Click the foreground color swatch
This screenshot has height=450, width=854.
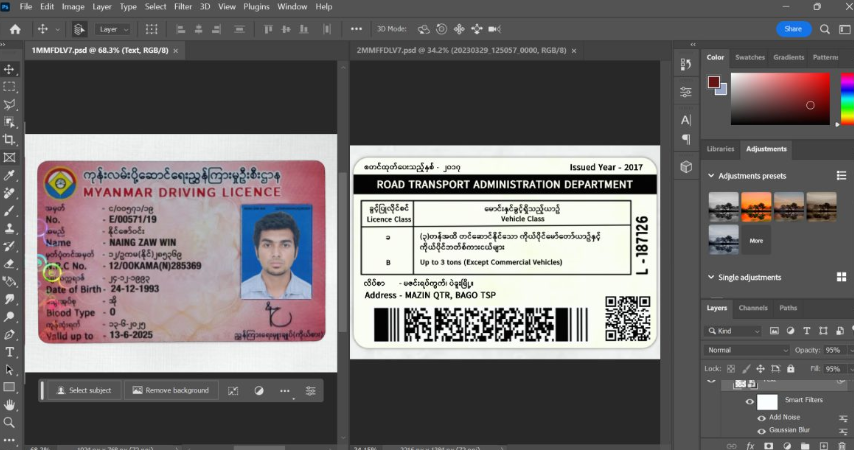pyautogui.click(x=713, y=82)
